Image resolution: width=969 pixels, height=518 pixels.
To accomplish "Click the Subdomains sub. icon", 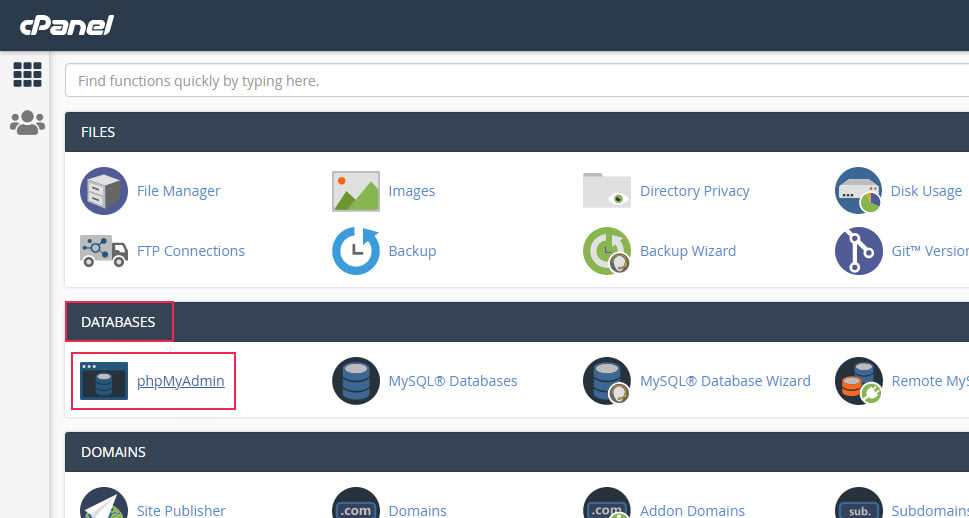I will point(858,503).
